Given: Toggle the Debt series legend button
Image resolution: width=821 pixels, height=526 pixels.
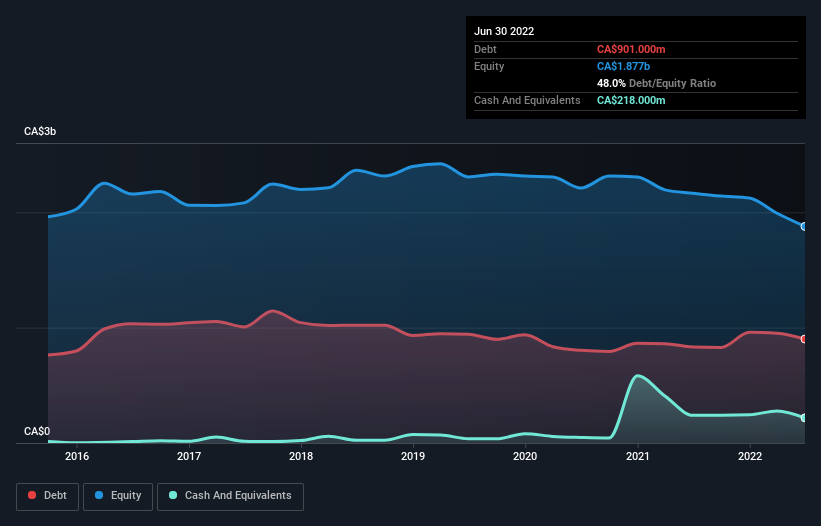Looking at the screenshot, I should (x=47, y=496).
